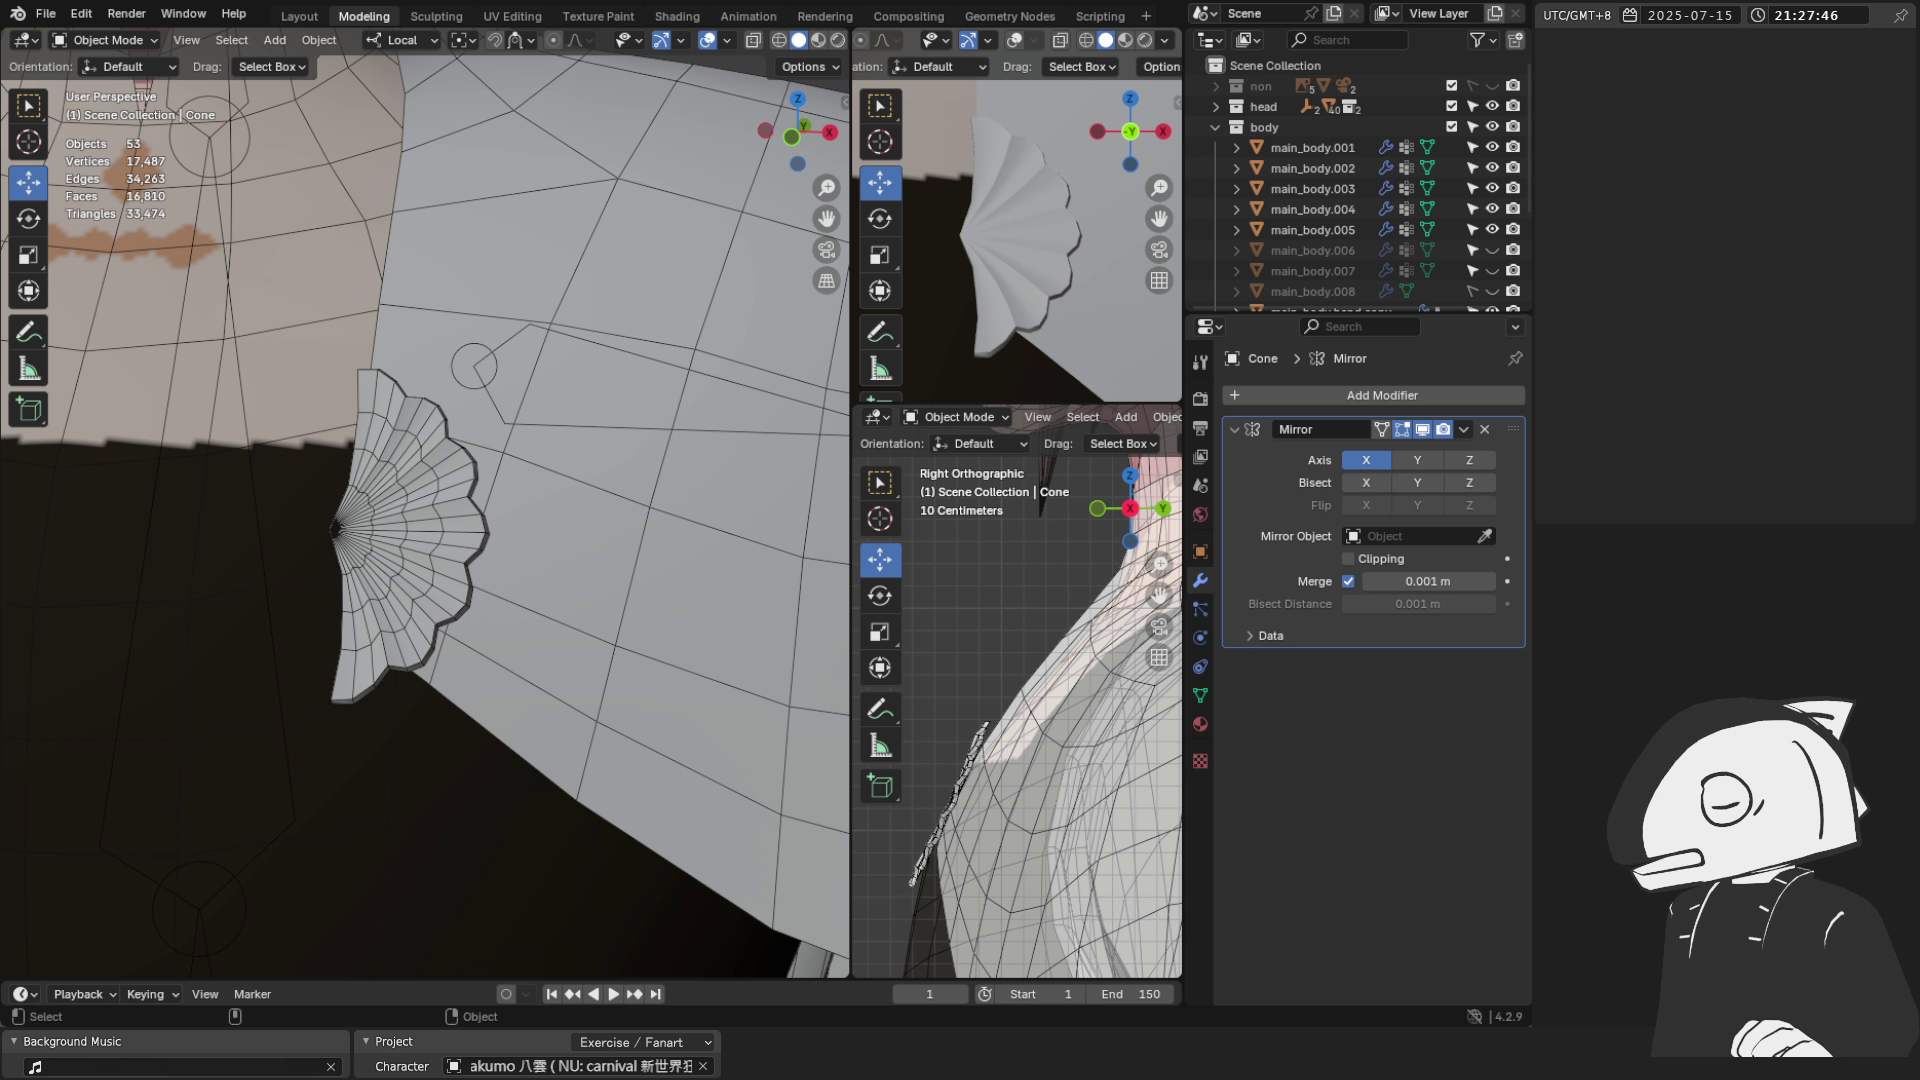
Task: Click the Select Box tool in main viewport
Action: coord(28,105)
